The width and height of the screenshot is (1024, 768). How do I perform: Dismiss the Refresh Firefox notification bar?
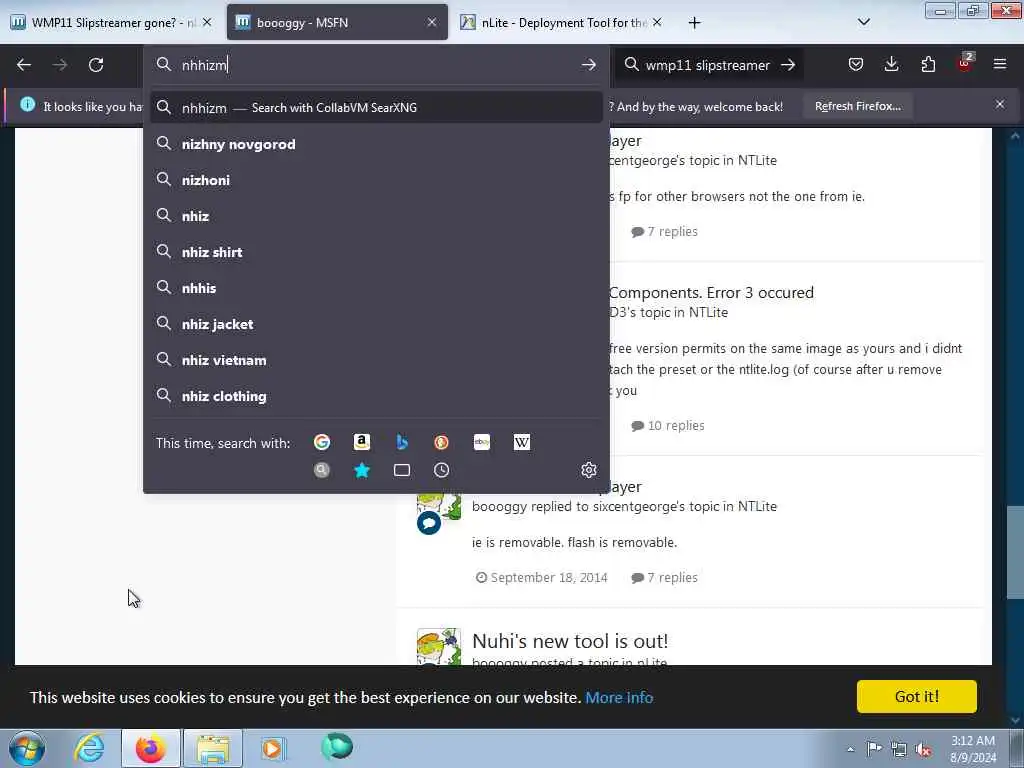[1000, 104]
